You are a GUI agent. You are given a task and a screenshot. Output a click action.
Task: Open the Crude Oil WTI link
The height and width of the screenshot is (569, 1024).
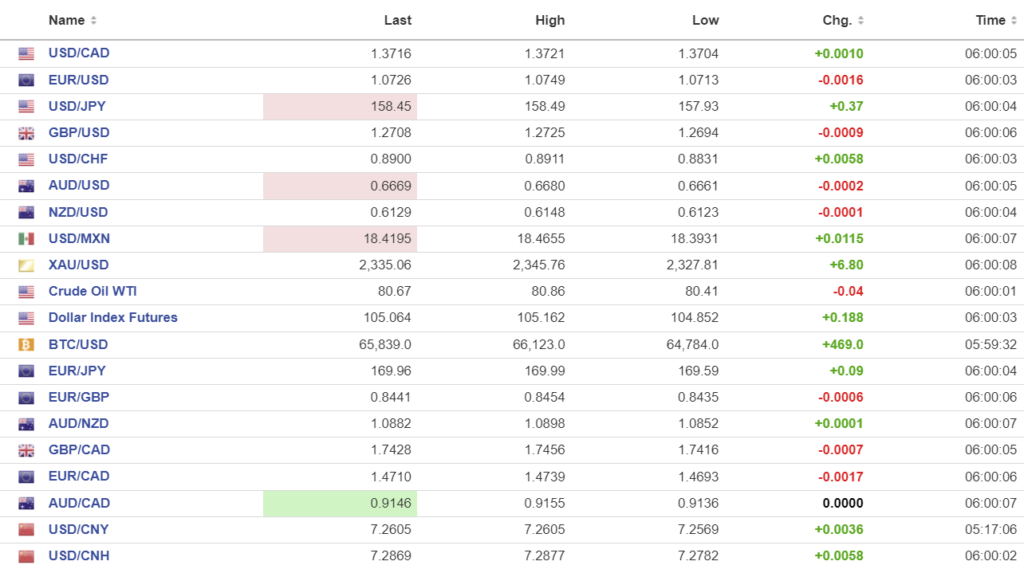(x=93, y=291)
